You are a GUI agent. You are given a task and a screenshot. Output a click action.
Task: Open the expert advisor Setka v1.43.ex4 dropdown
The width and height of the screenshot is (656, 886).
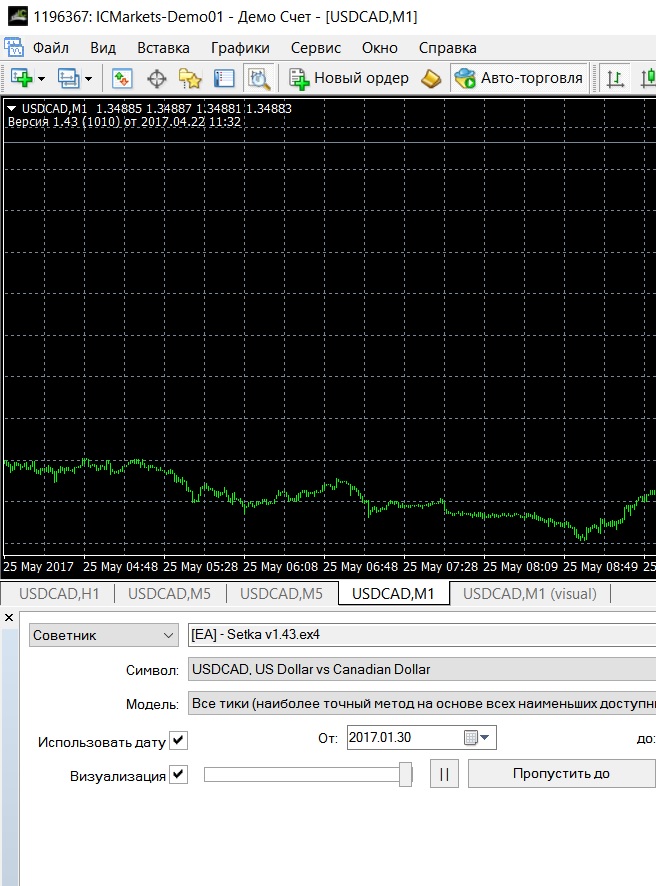coord(422,635)
